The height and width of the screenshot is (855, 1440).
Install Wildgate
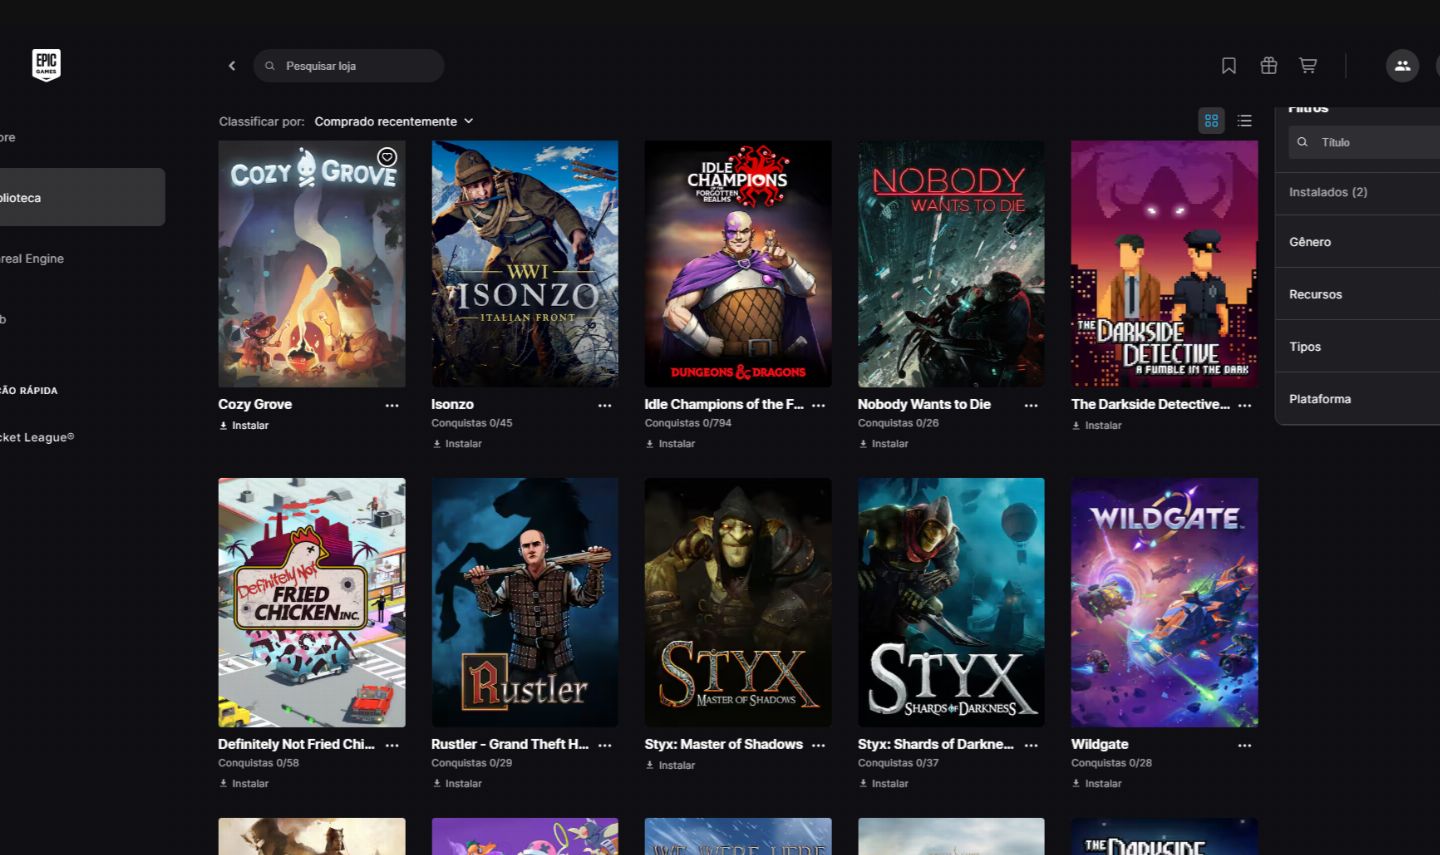(x=1097, y=784)
